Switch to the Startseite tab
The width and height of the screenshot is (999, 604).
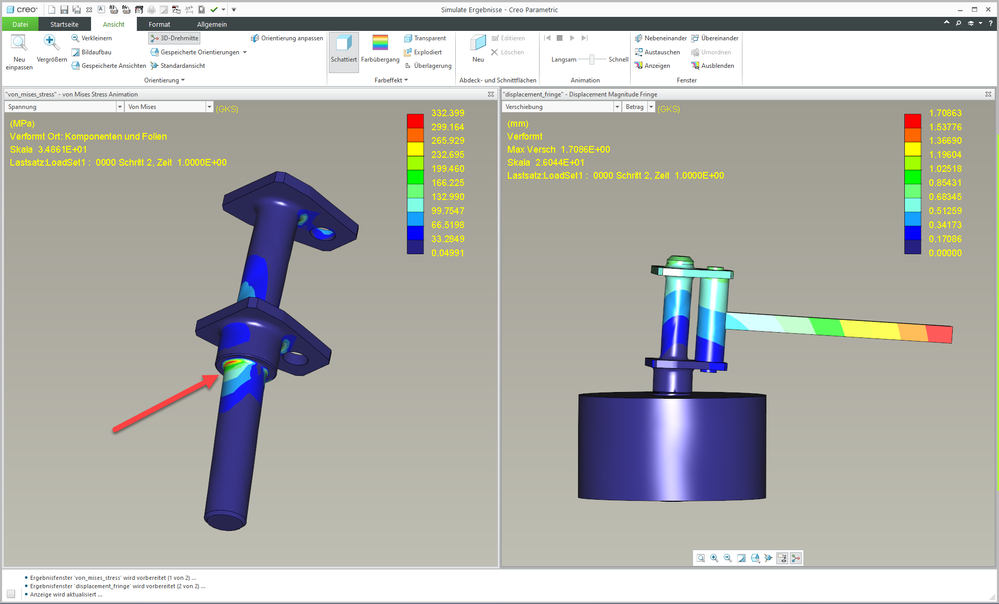(x=66, y=23)
